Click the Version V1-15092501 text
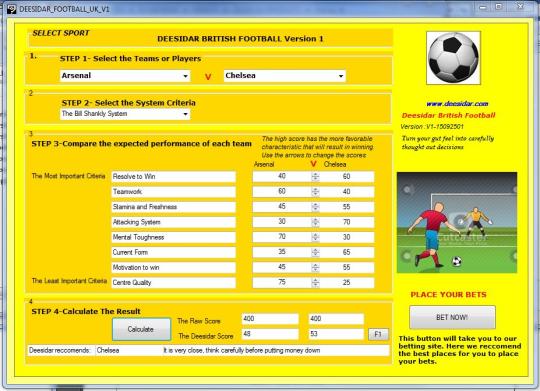Screen dimensions: 540x391 click(432, 127)
